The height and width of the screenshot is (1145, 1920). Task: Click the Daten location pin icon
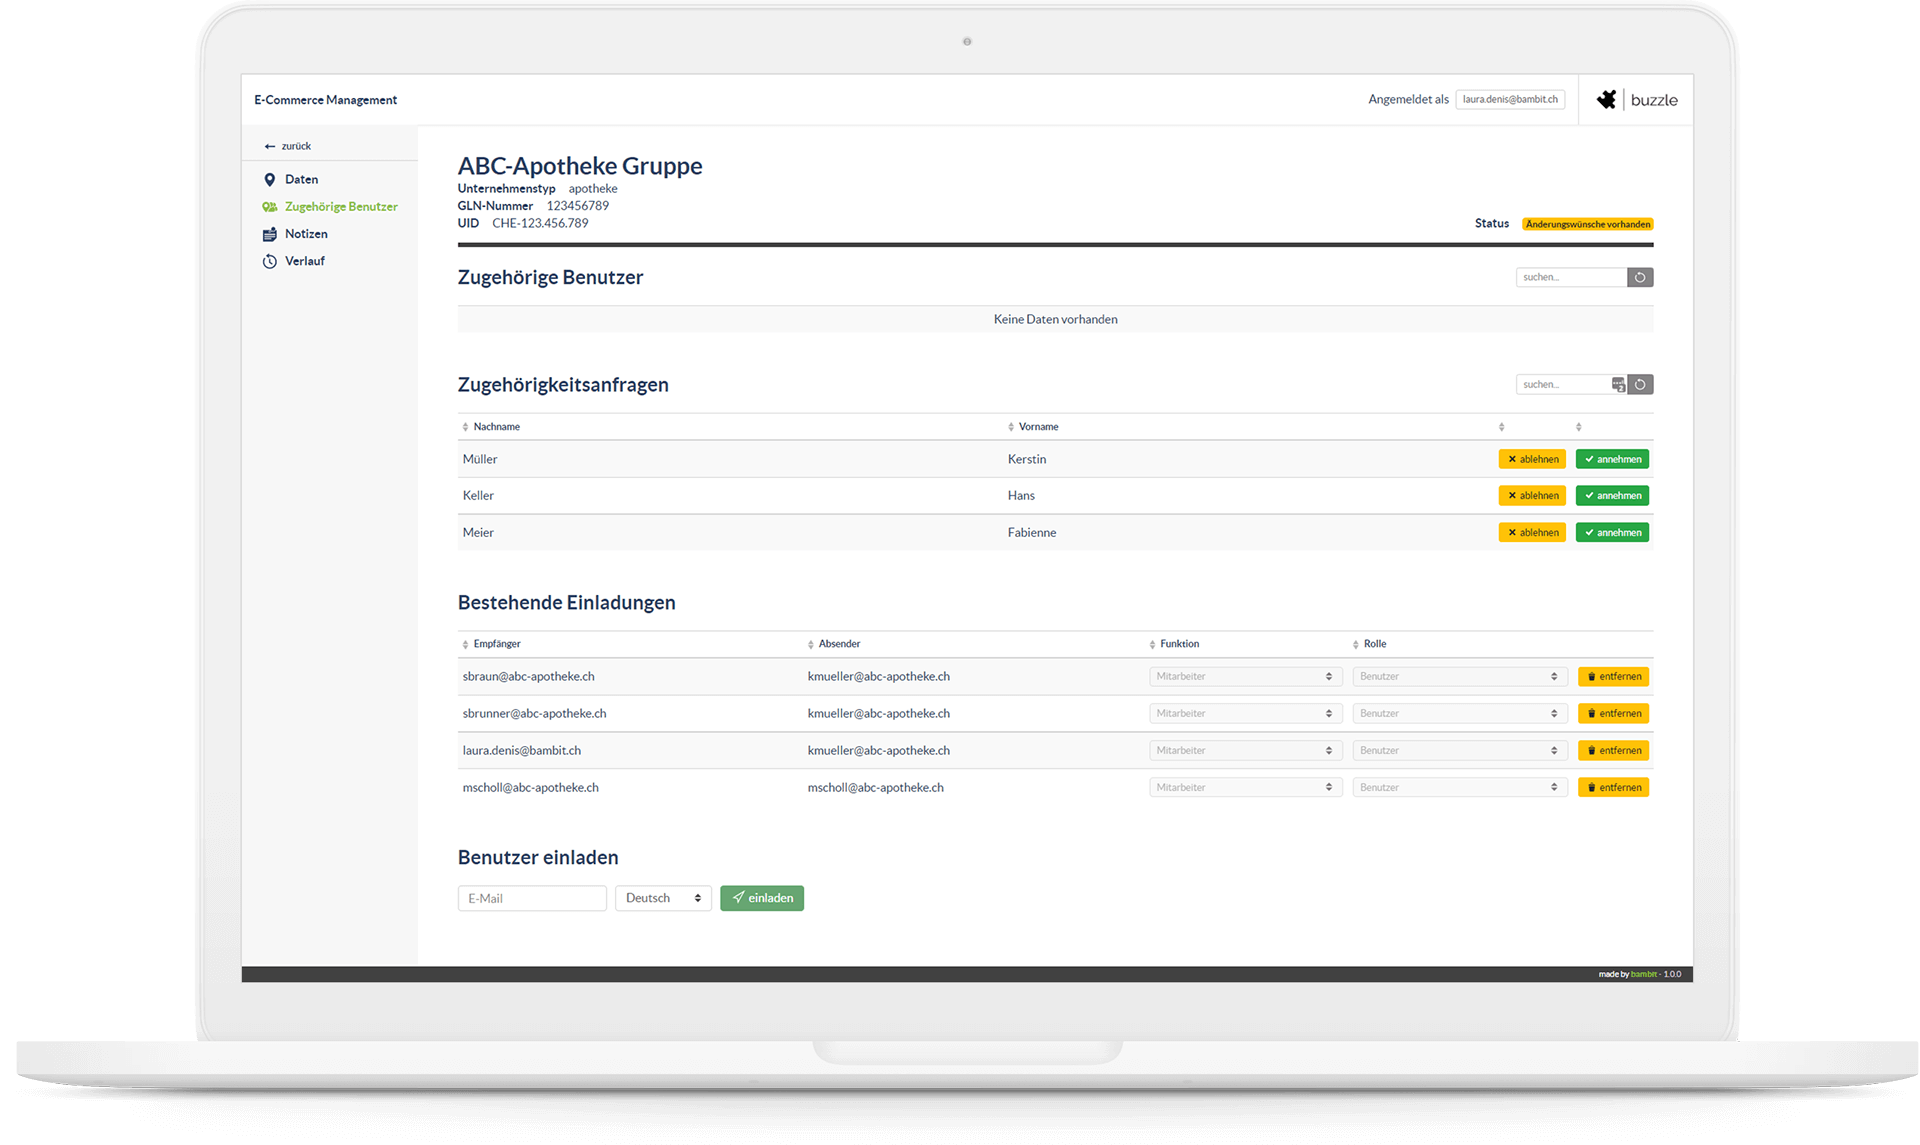point(269,180)
